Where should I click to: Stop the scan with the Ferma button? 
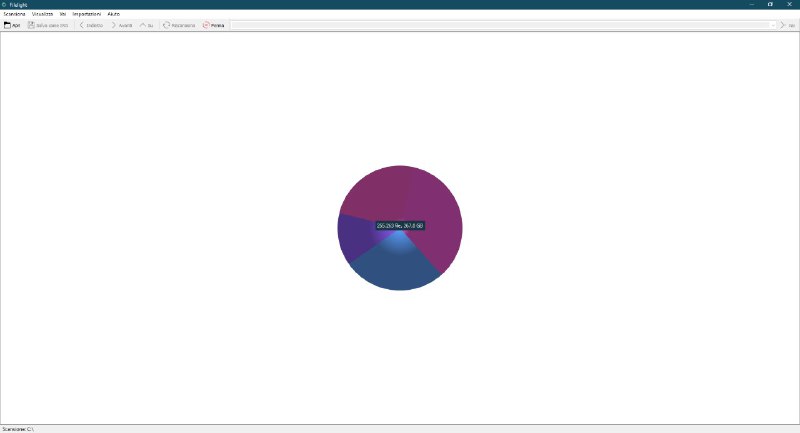coord(206,25)
